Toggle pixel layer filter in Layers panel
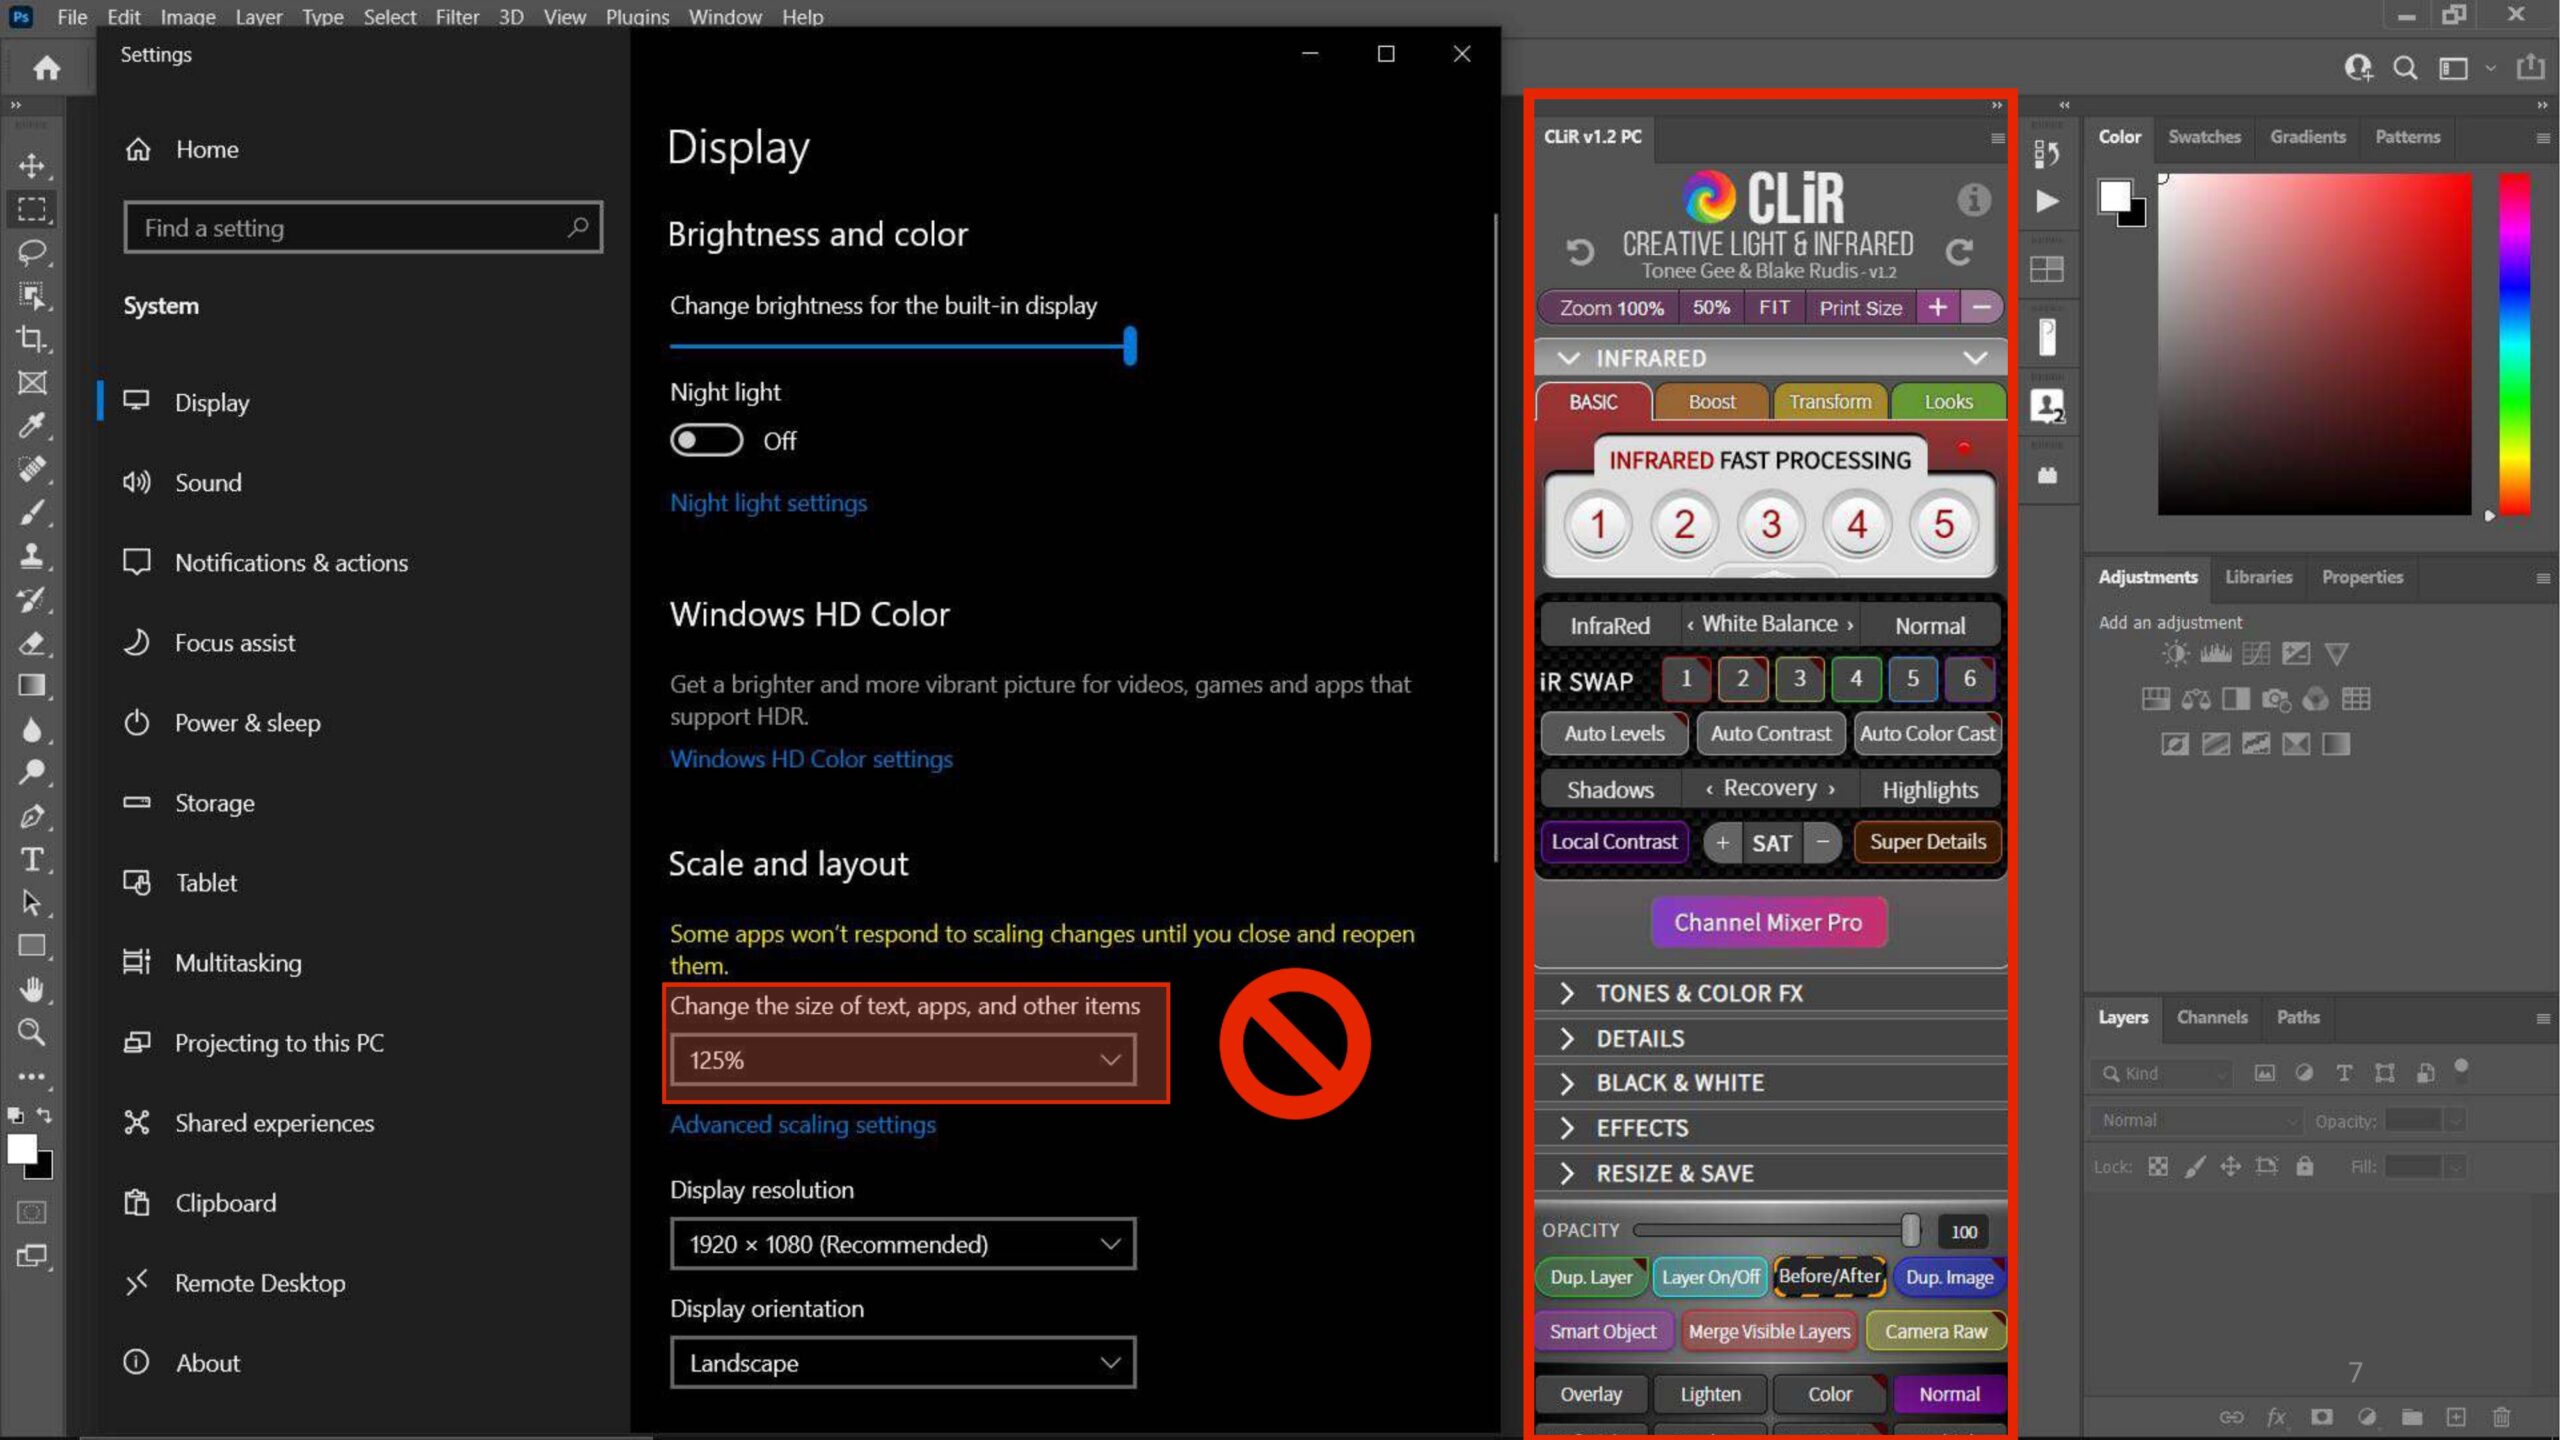2560x1440 pixels. [2265, 1073]
